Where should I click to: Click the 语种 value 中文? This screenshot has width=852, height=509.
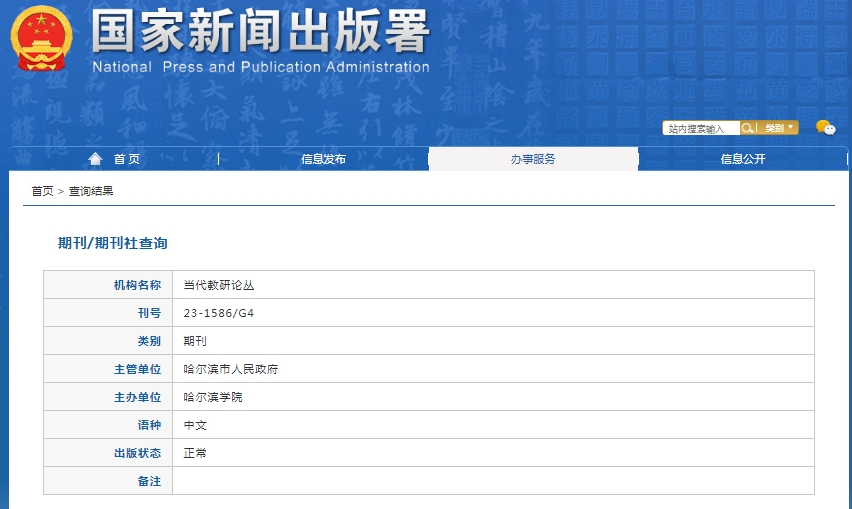coord(195,425)
